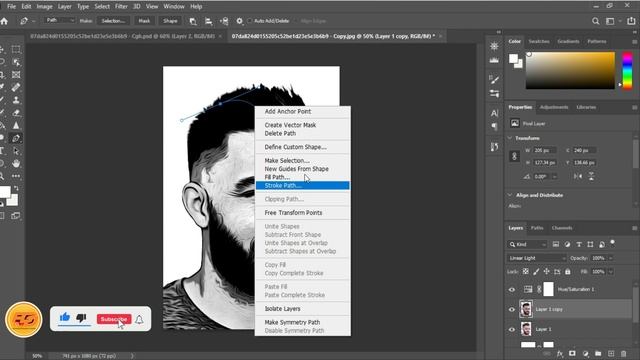The image size is (640, 360).
Task: Add layer mask icon
Action: click(x=572, y=354)
